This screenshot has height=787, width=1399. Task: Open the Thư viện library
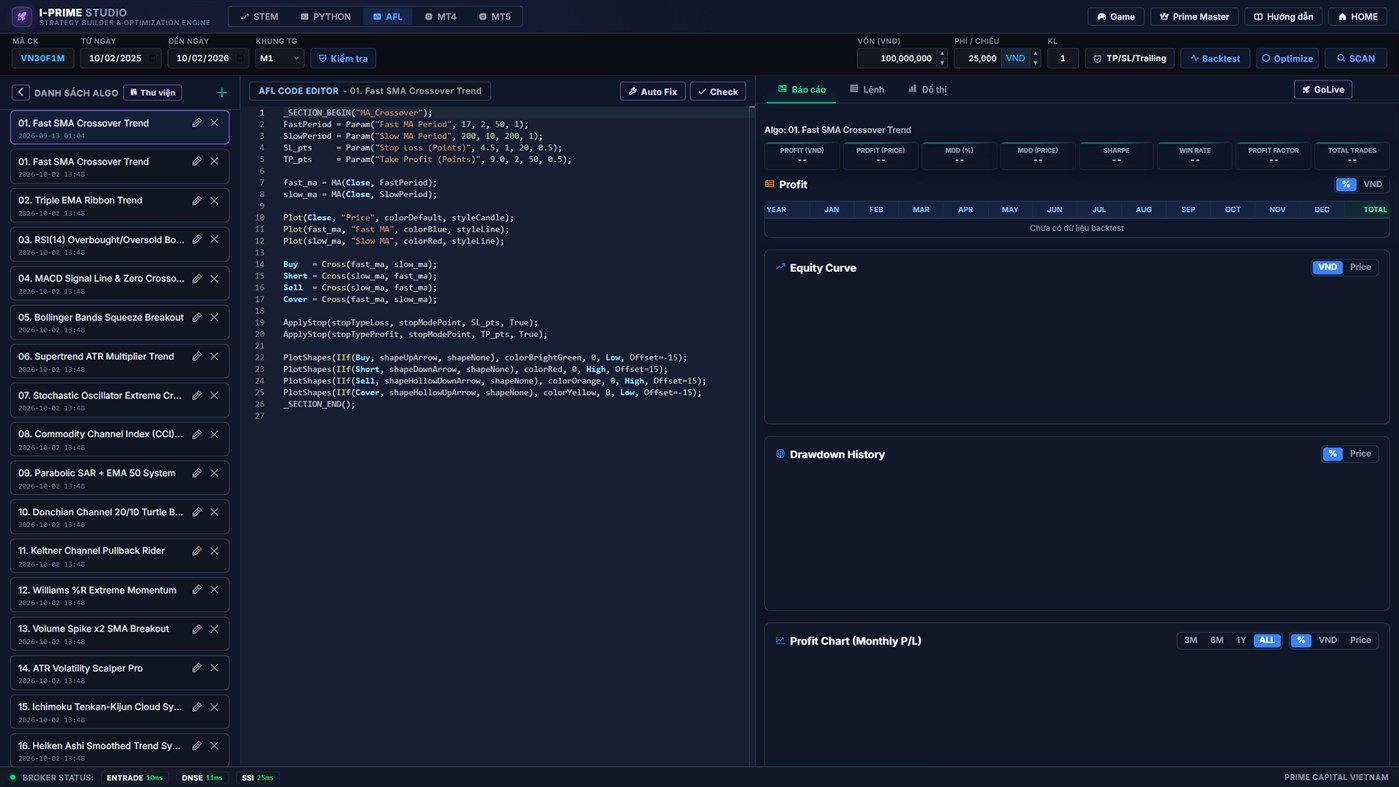(x=152, y=92)
